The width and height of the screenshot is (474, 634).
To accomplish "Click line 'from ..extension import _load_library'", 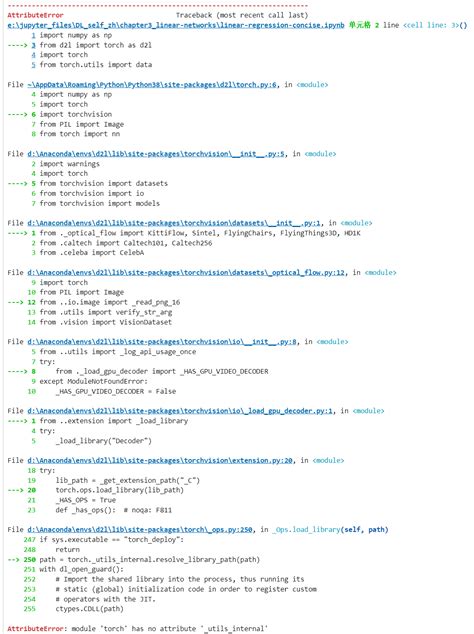I will click(x=114, y=421).
